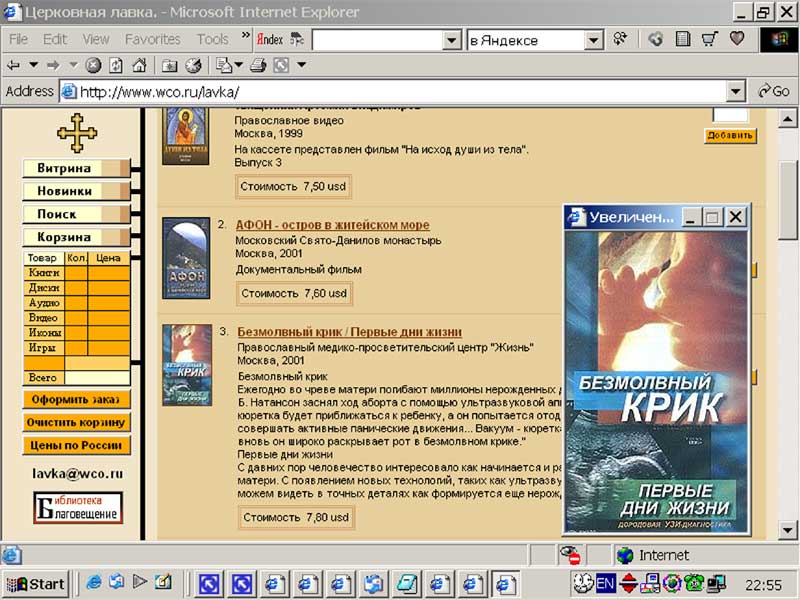Screen dimensions: 800x600
Task: Click the Show Desktop Quick Launch icon
Action: tap(163, 583)
